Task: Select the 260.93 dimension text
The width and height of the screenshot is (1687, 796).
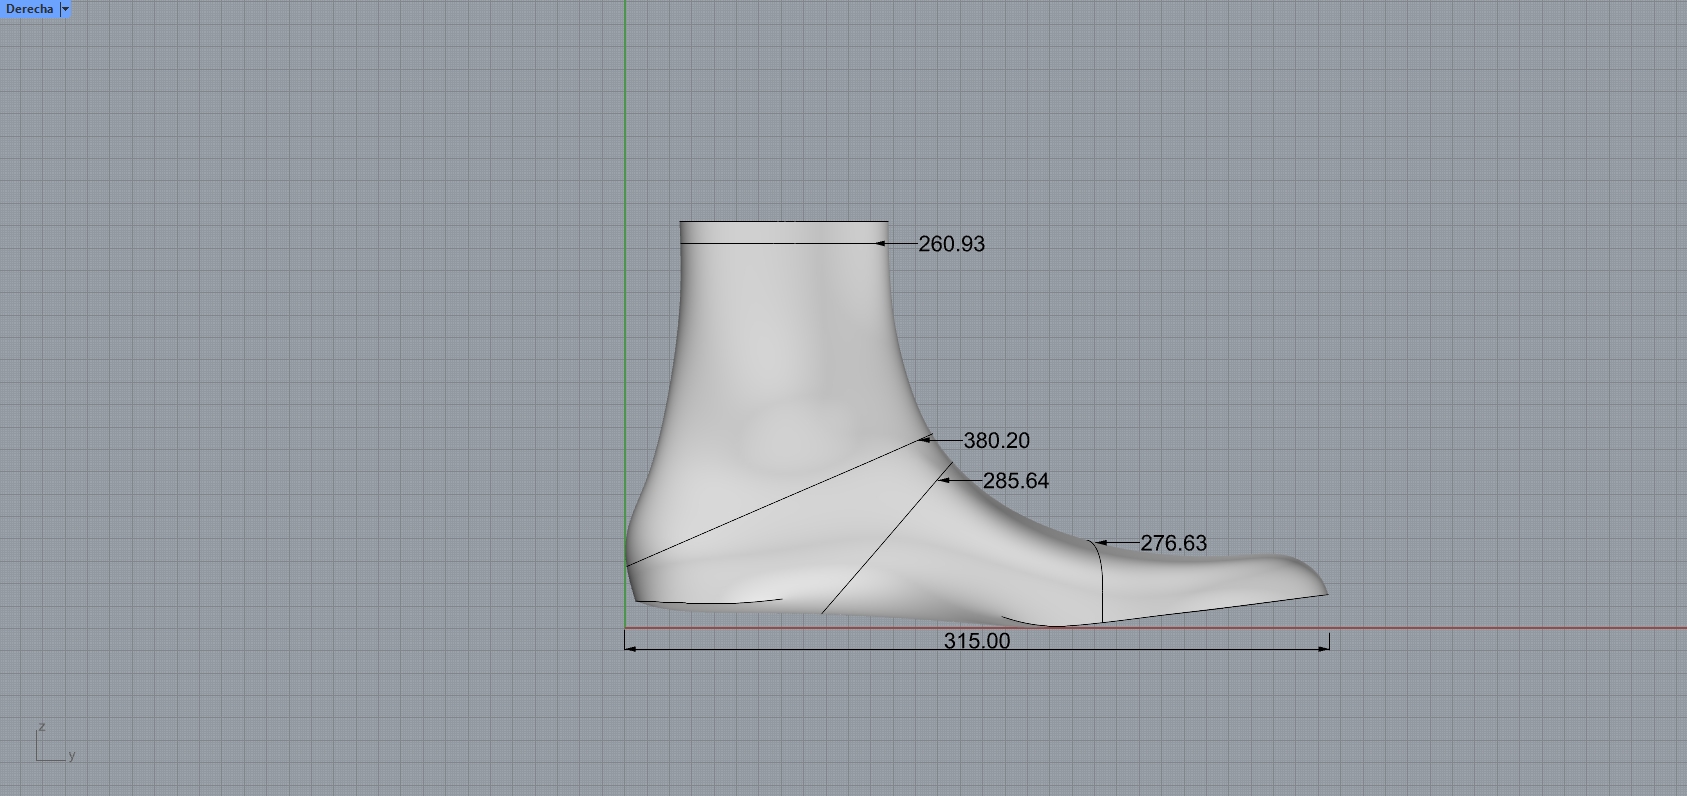Action: pyautogui.click(x=951, y=244)
